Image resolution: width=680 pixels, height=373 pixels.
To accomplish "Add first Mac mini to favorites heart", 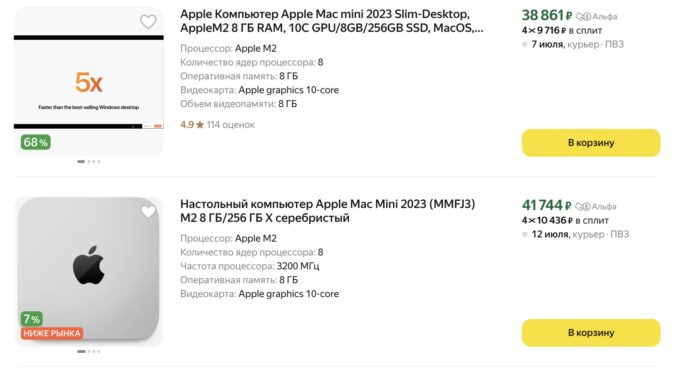I will 148,21.
